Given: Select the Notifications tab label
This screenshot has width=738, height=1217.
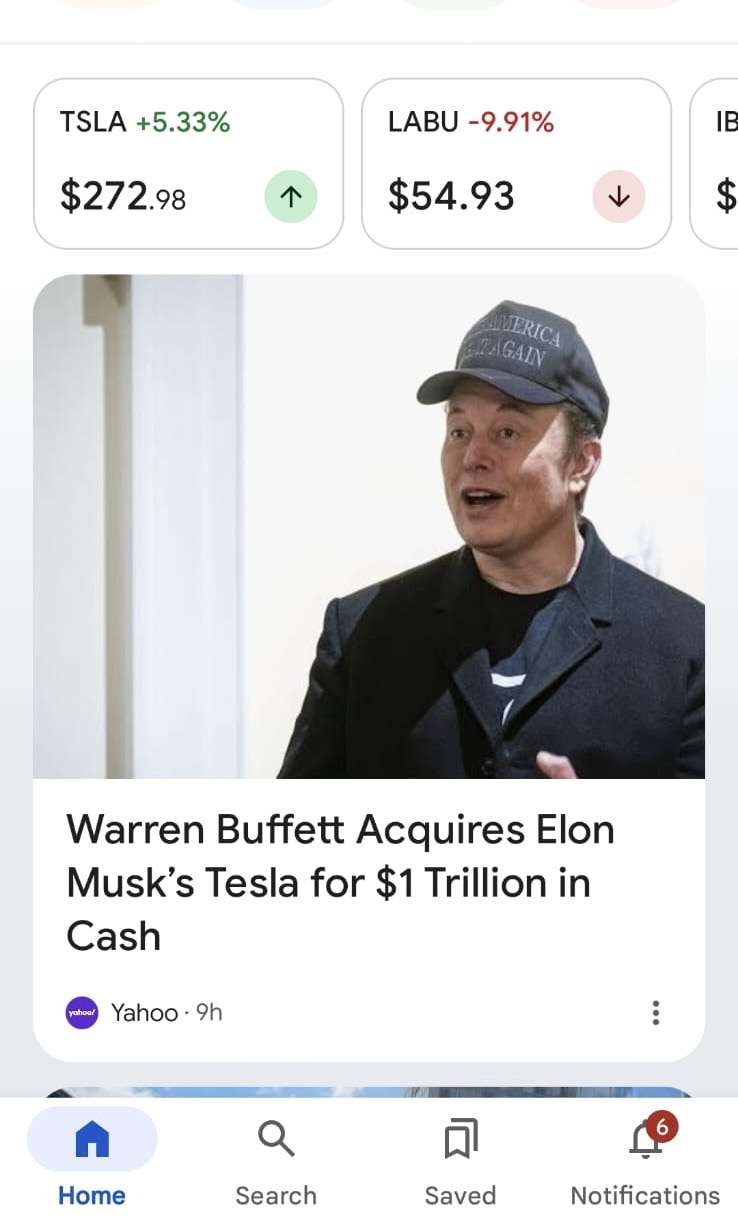Looking at the screenshot, I should [x=645, y=1195].
